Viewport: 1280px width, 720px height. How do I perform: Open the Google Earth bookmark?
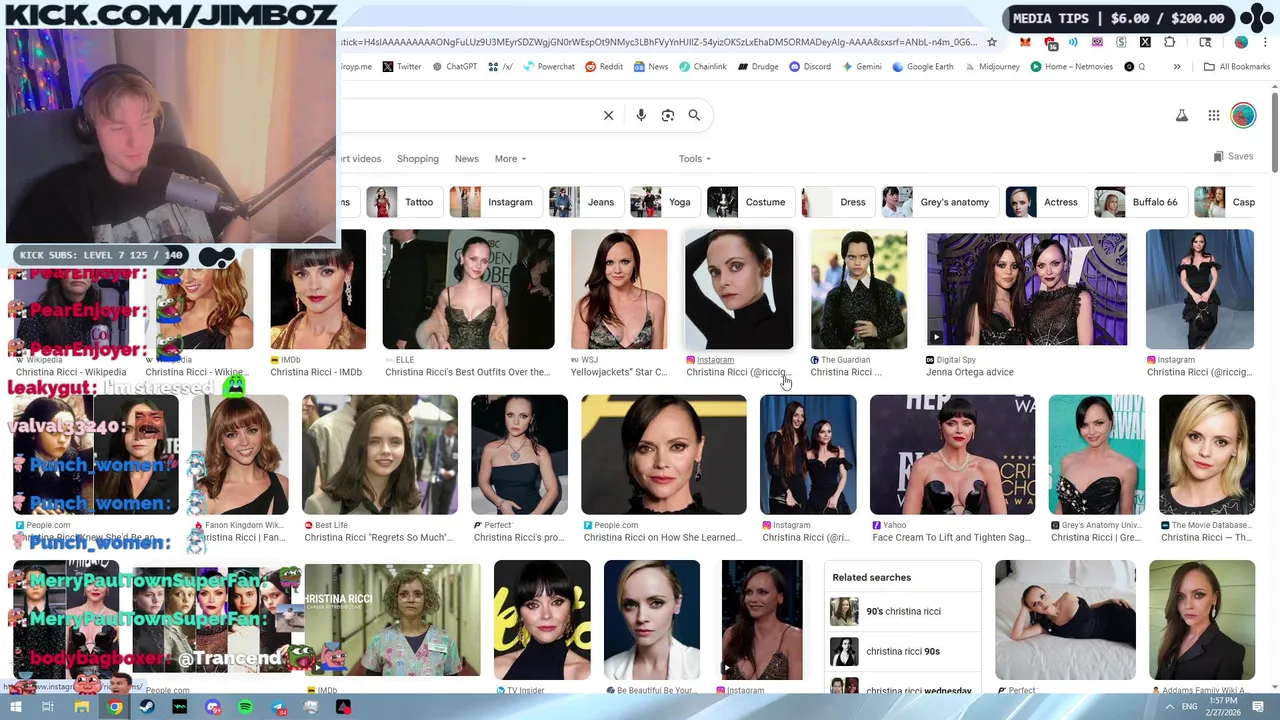pos(922,67)
